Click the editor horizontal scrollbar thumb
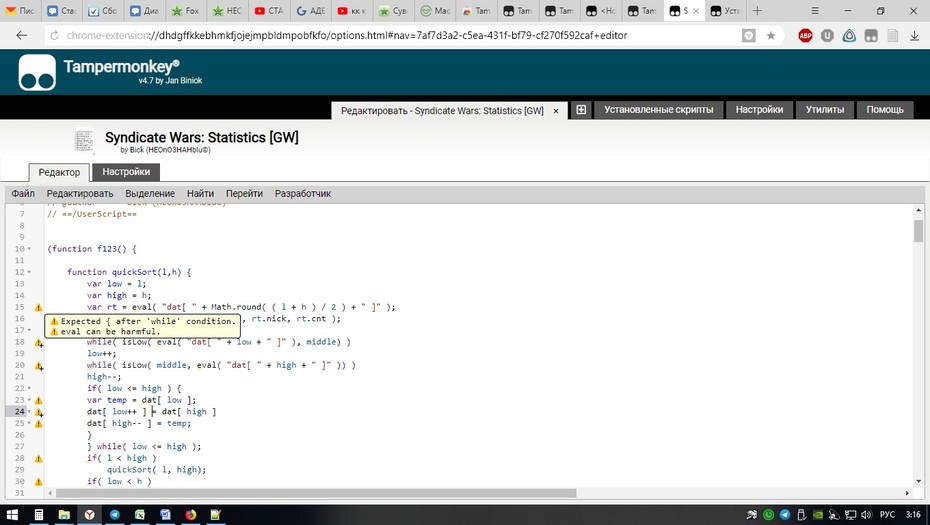Viewport: 930px width, 525px height. (x=316, y=493)
